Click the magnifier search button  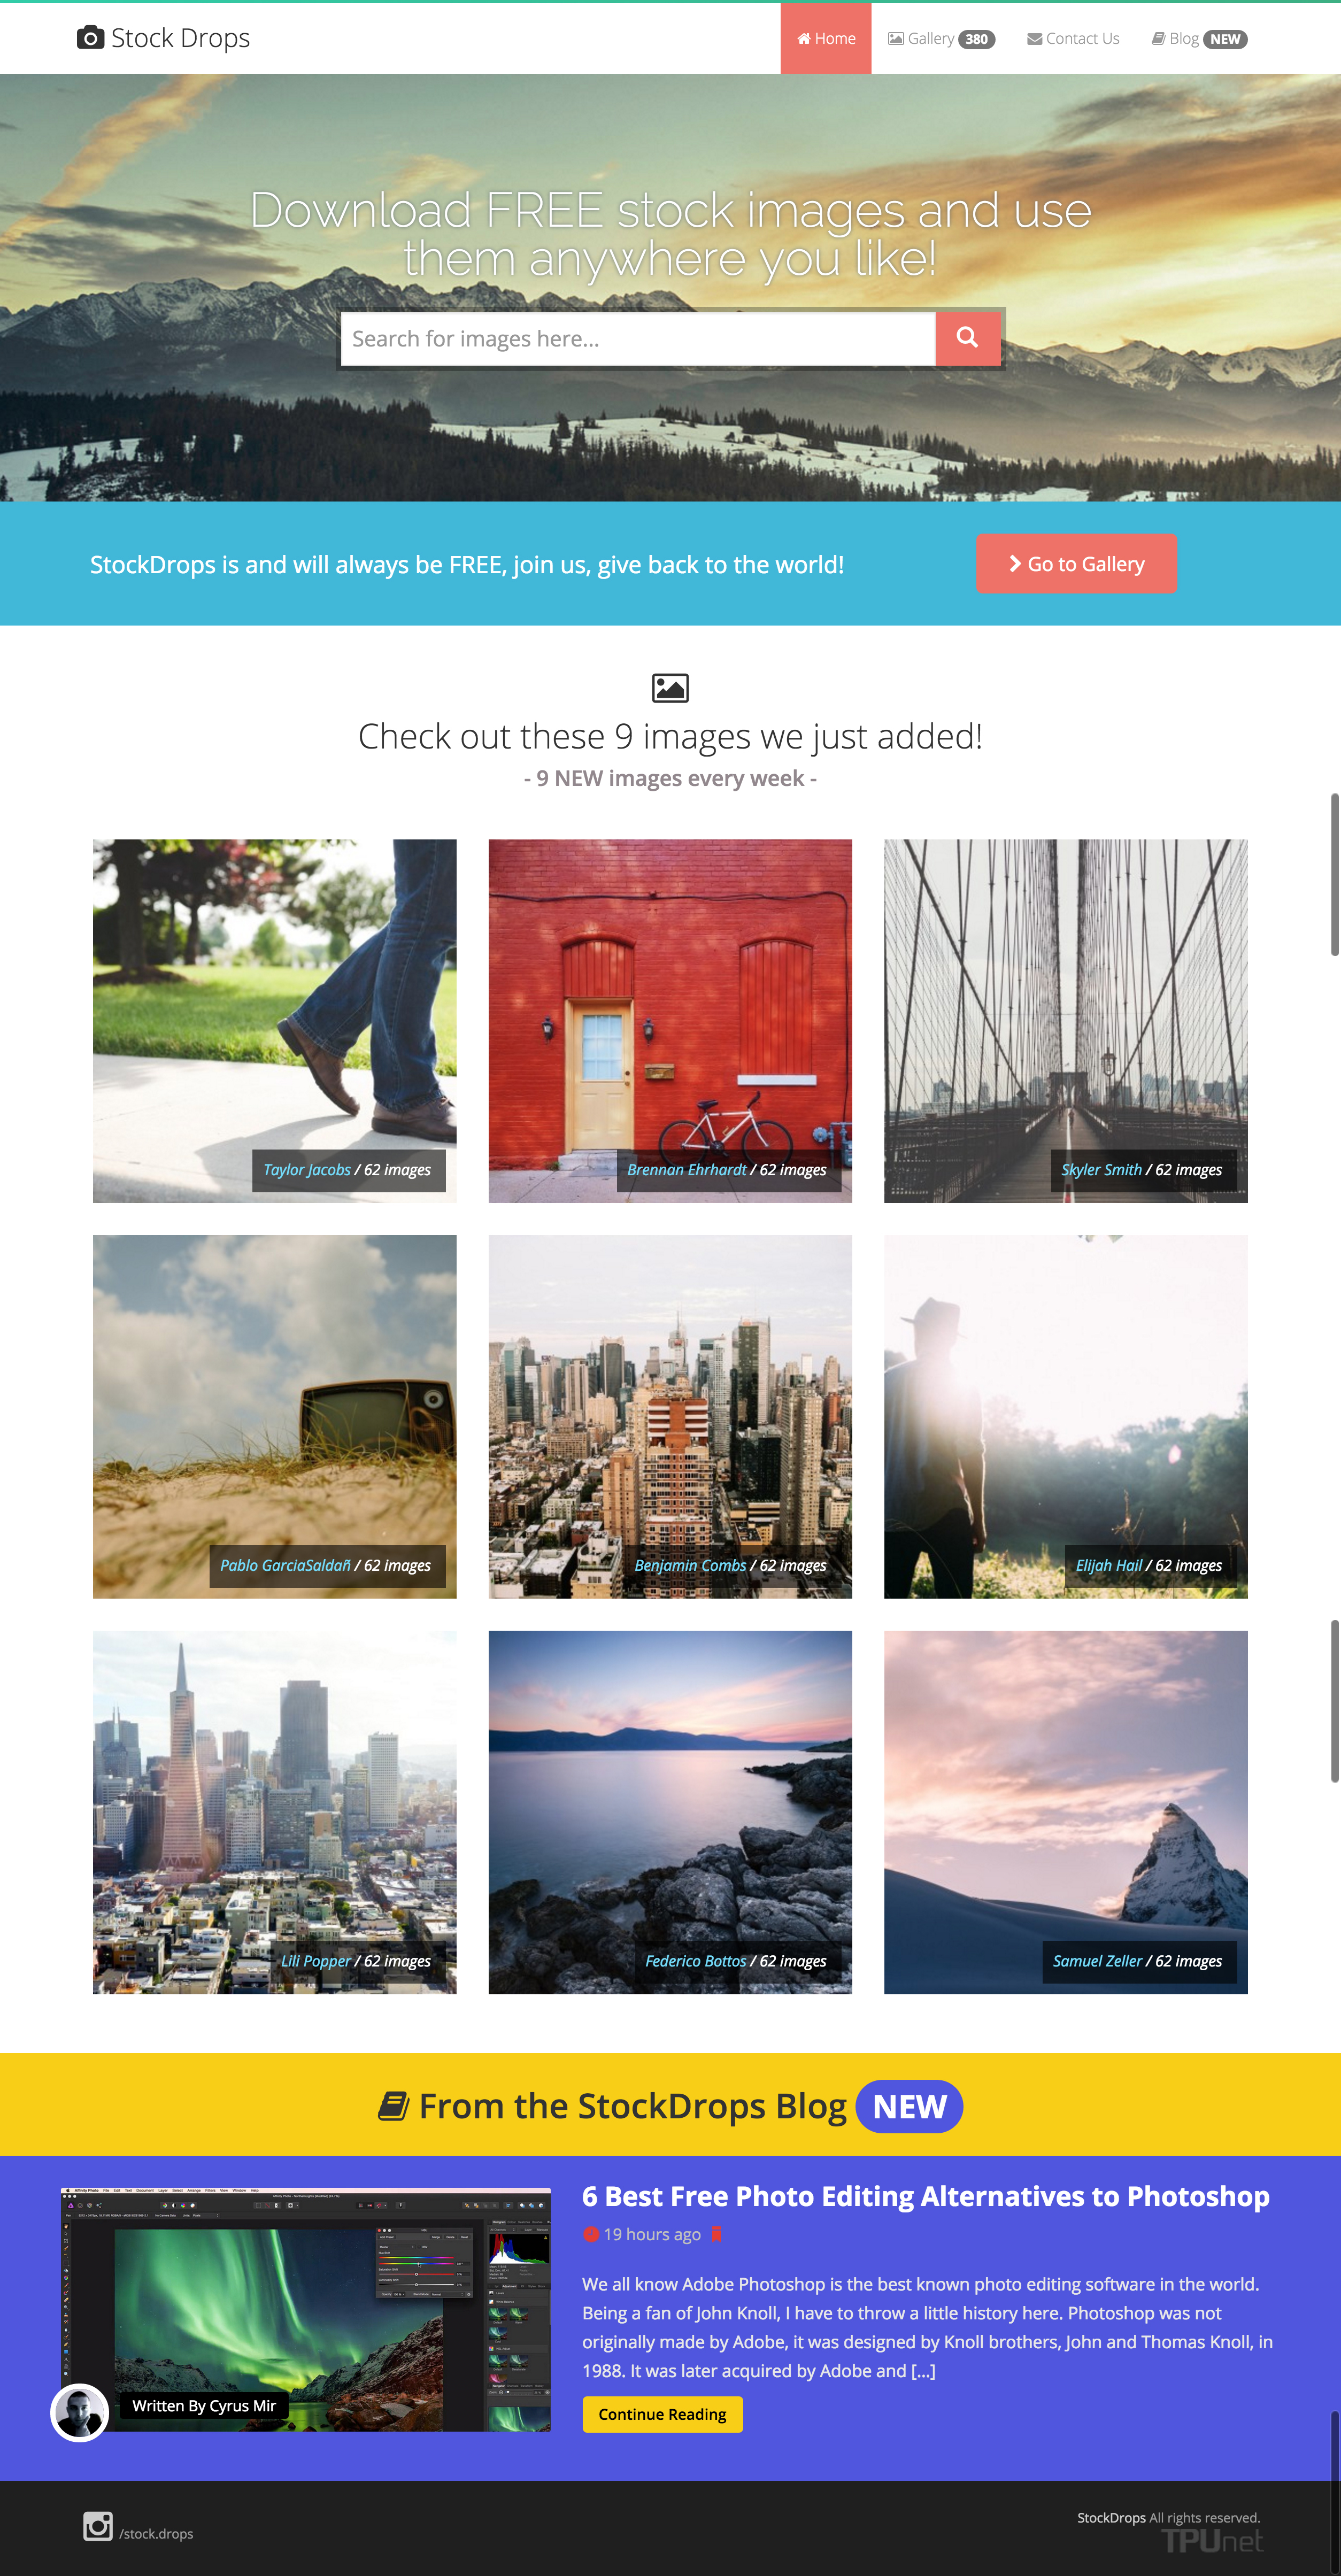click(967, 338)
